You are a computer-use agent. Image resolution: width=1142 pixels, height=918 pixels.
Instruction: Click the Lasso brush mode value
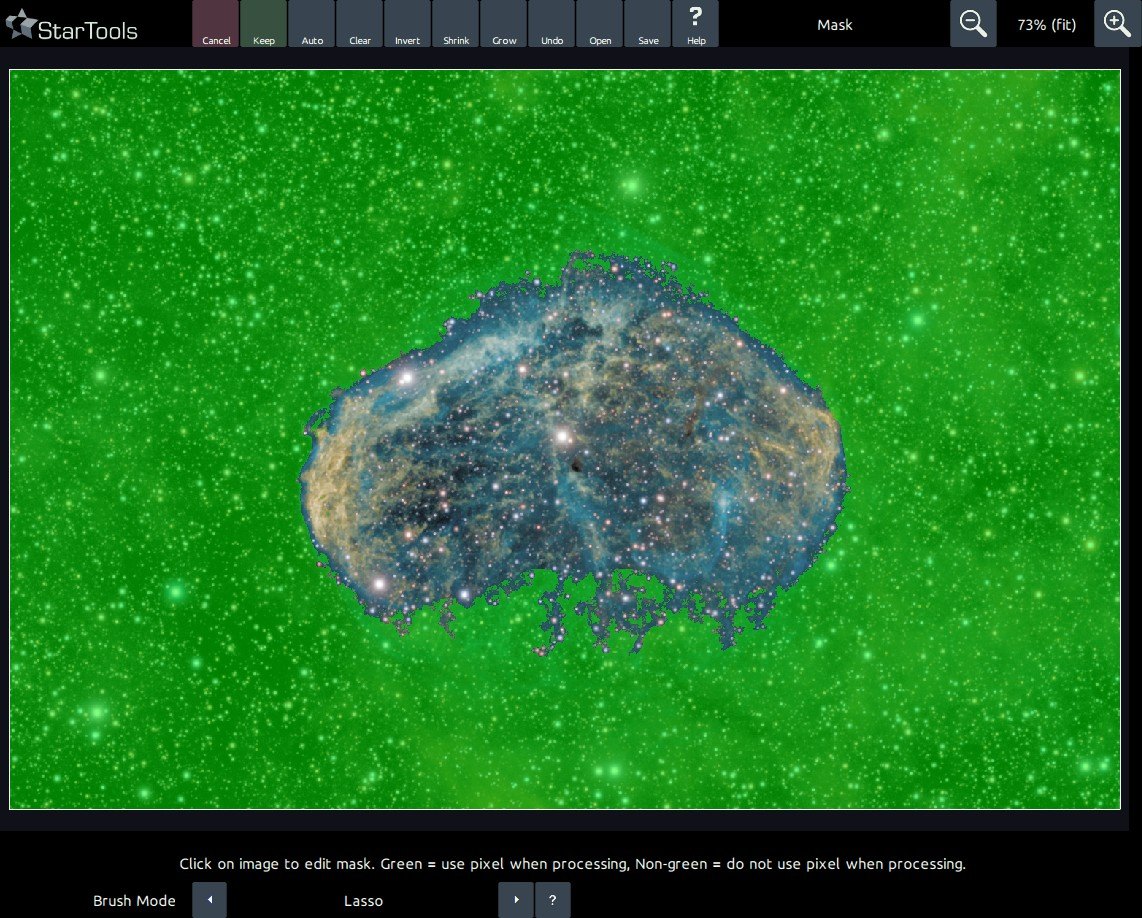pyautogui.click(x=363, y=901)
